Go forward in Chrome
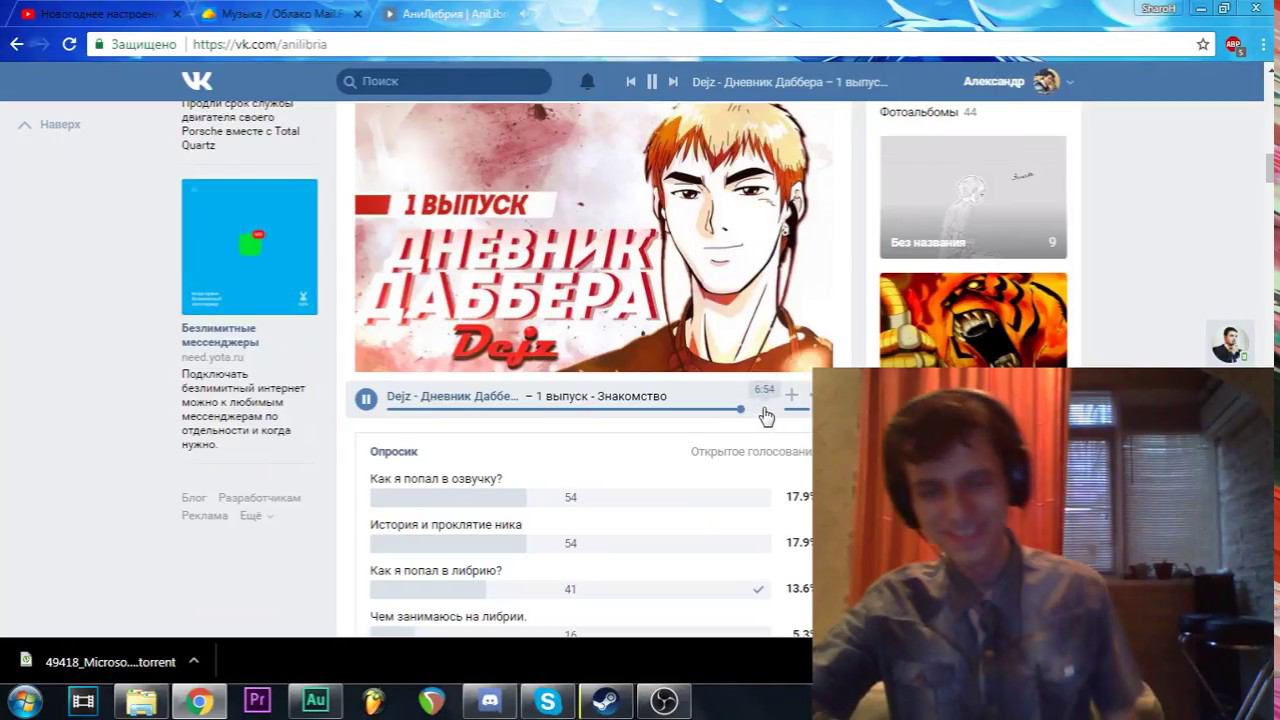Image resolution: width=1280 pixels, height=720 pixels. click(43, 44)
